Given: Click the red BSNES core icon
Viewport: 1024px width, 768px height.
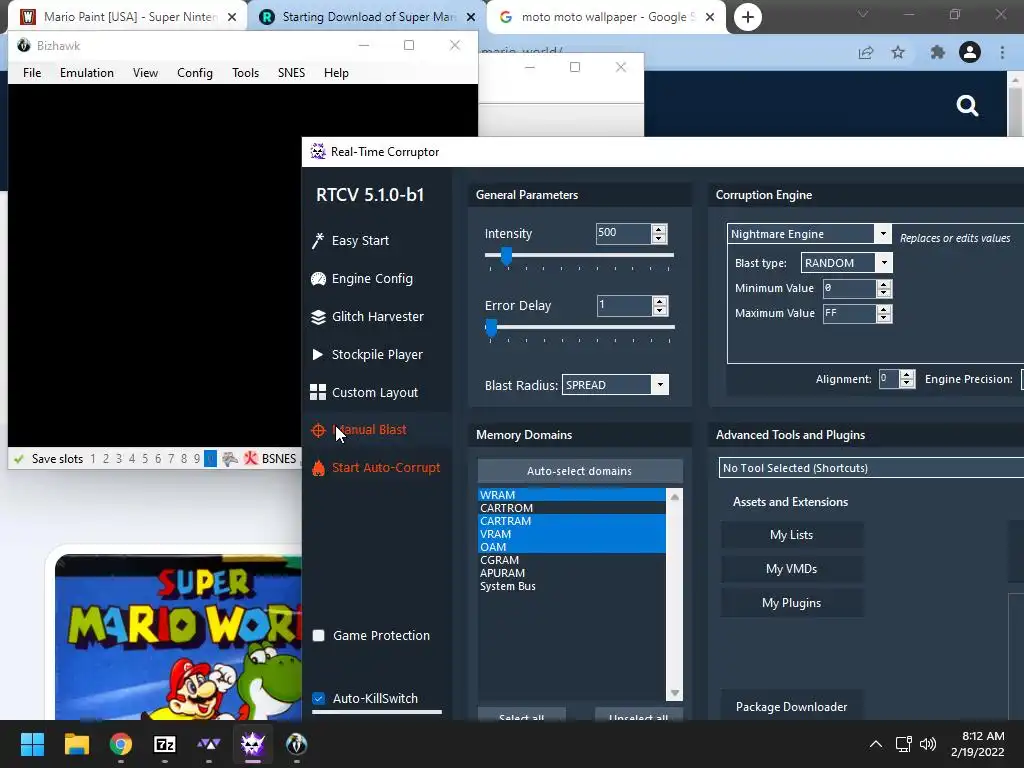Looking at the screenshot, I should (x=251, y=458).
